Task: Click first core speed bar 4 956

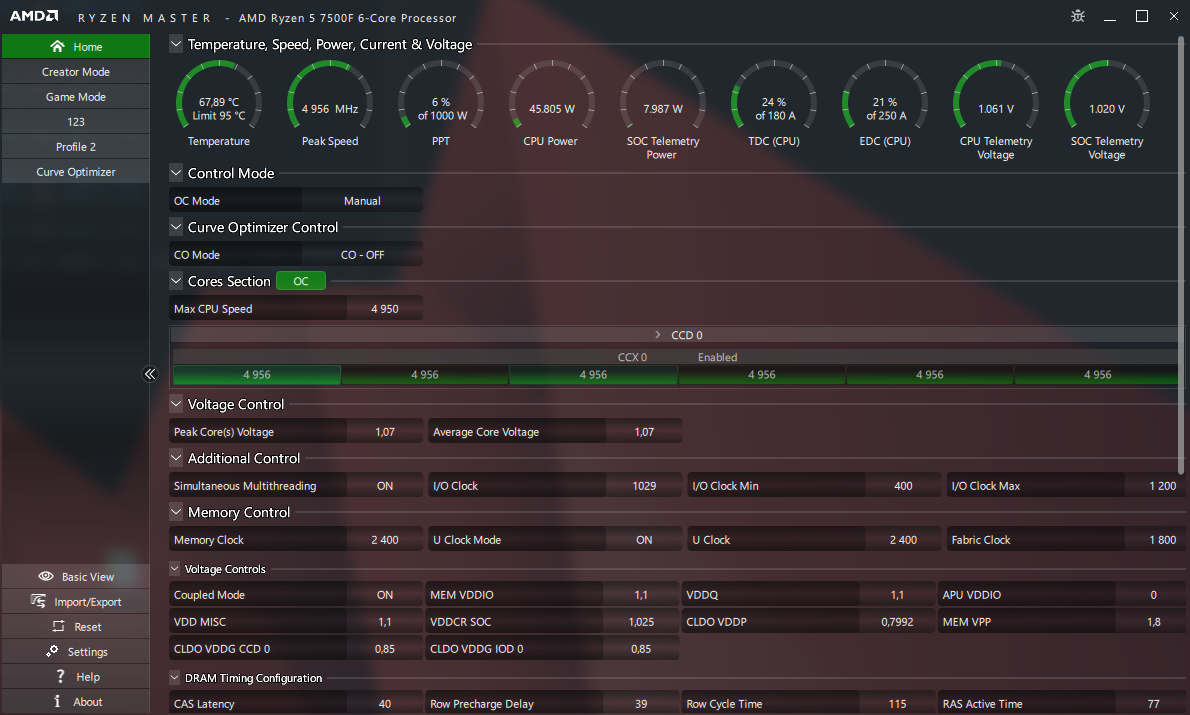Action: point(257,374)
